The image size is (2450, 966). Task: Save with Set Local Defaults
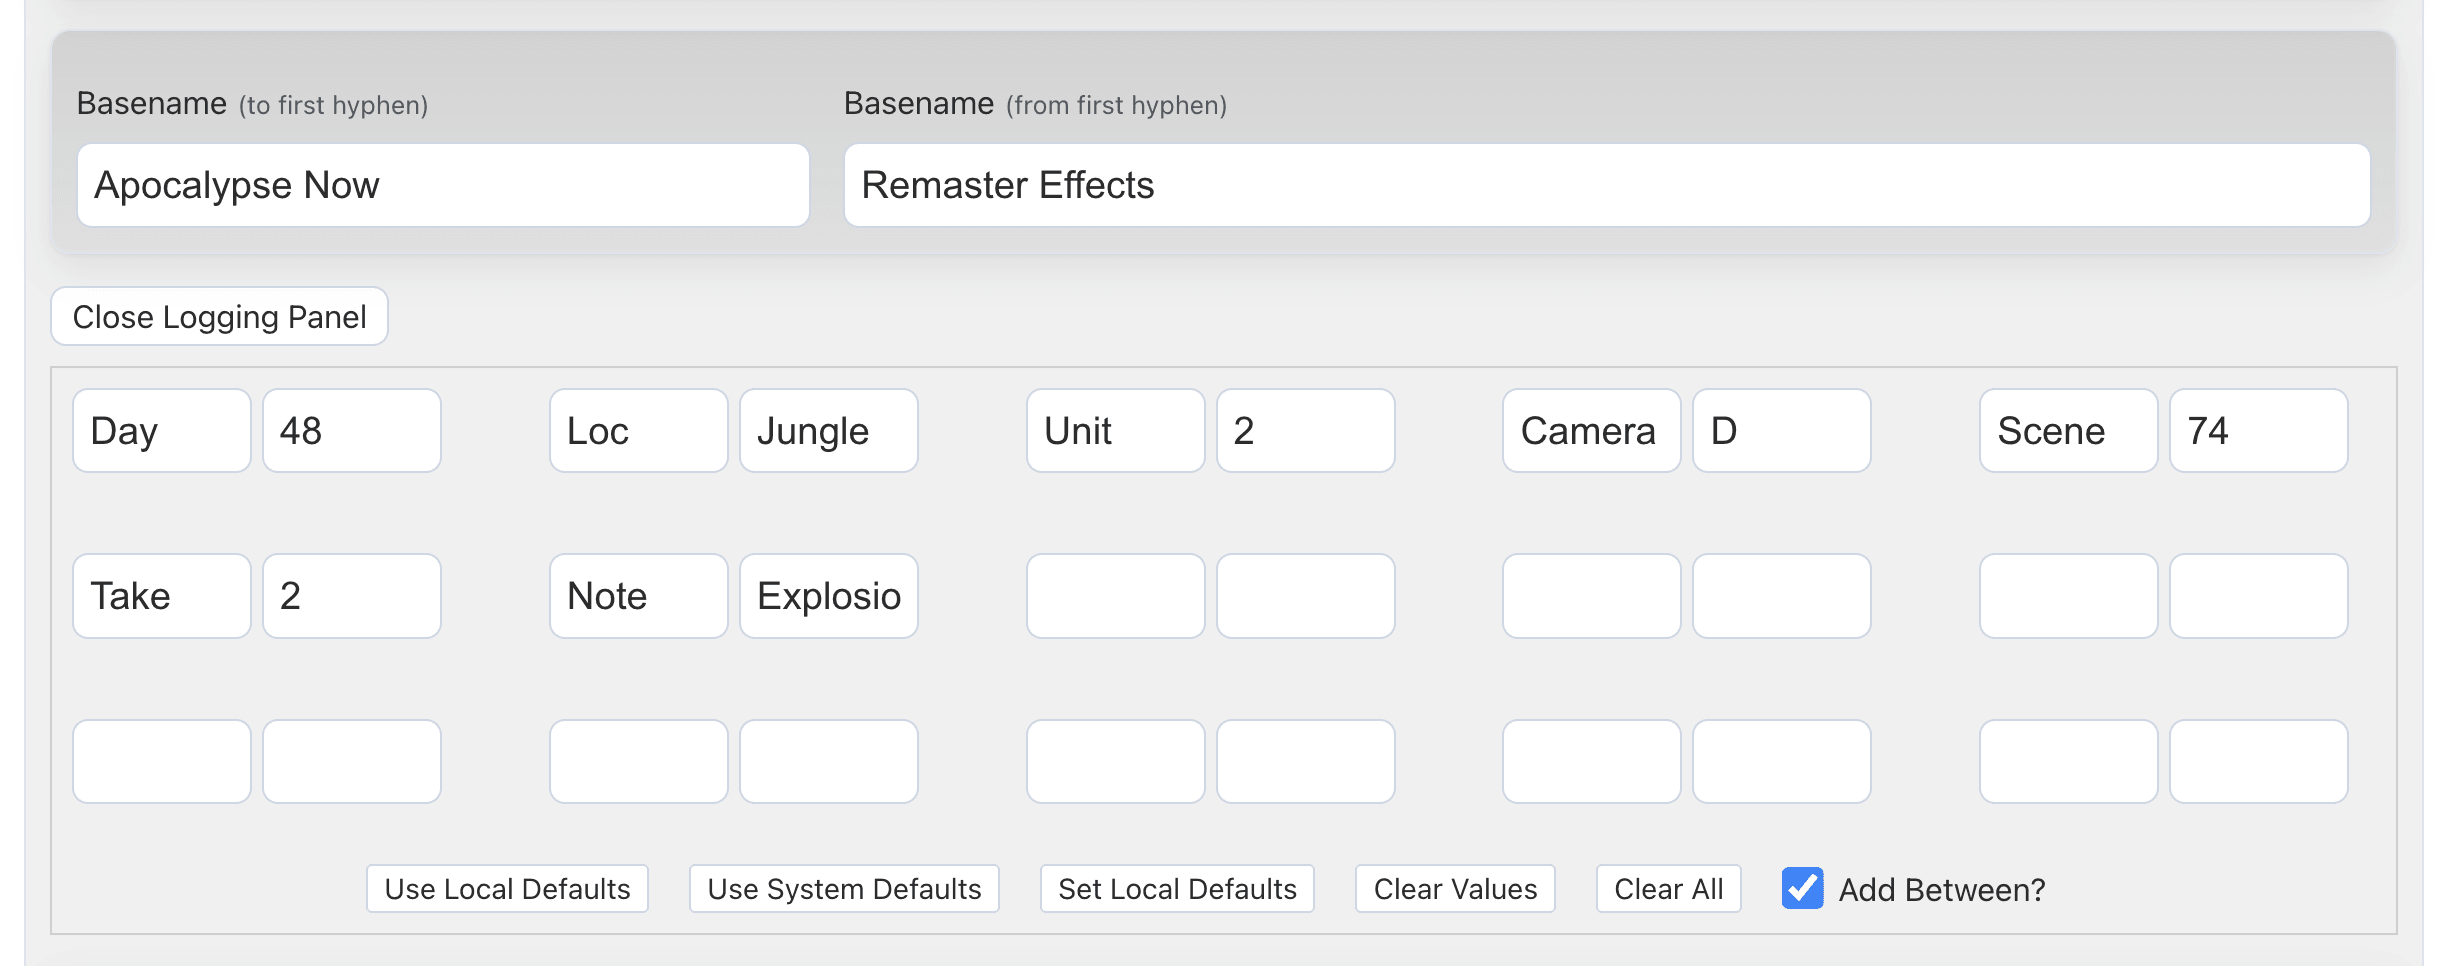click(x=1178, y=889)
